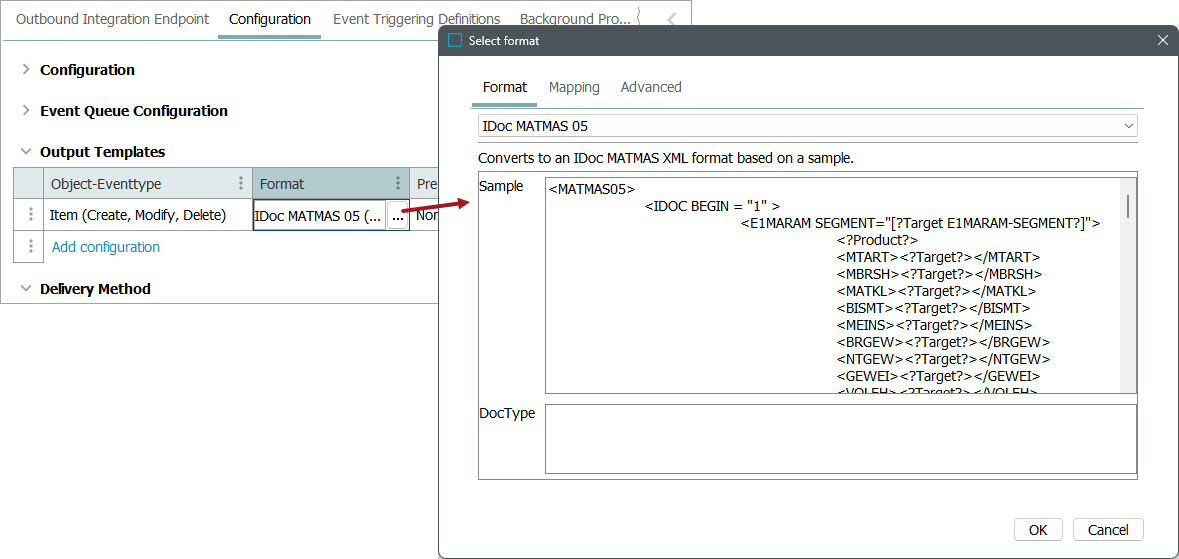Click ellipsis button in Format cell
Image resolution: width=1179 pixels, height=559 pixels.
[x=397, y=216]
